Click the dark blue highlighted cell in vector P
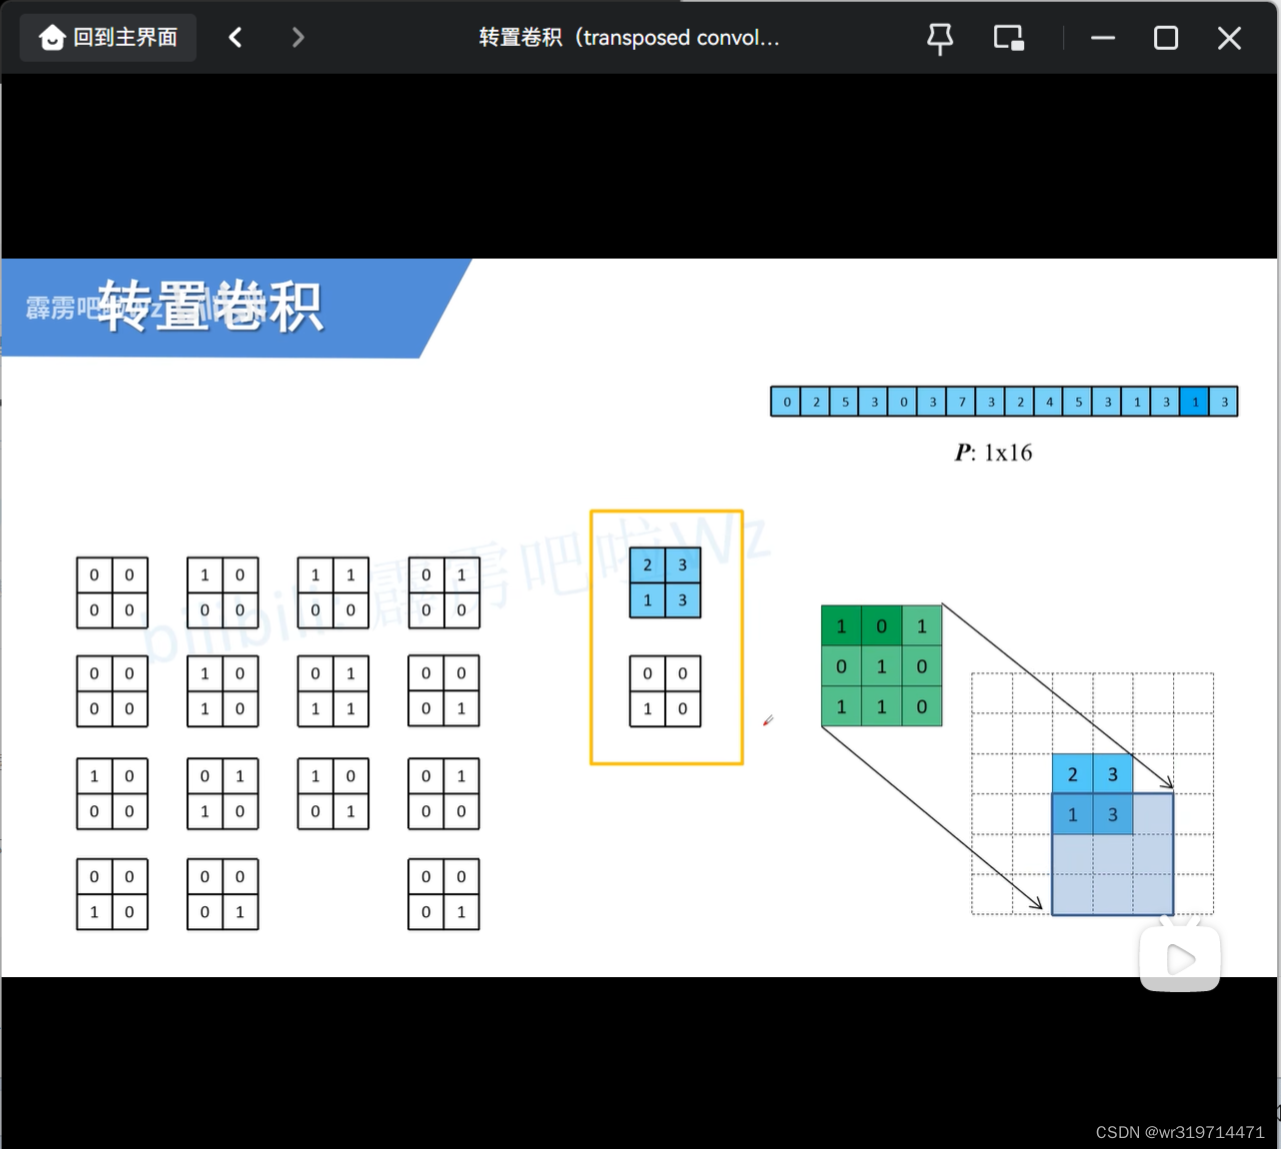The width and height of the screenshot is (1281, 1149). [x=1195, y=401]
